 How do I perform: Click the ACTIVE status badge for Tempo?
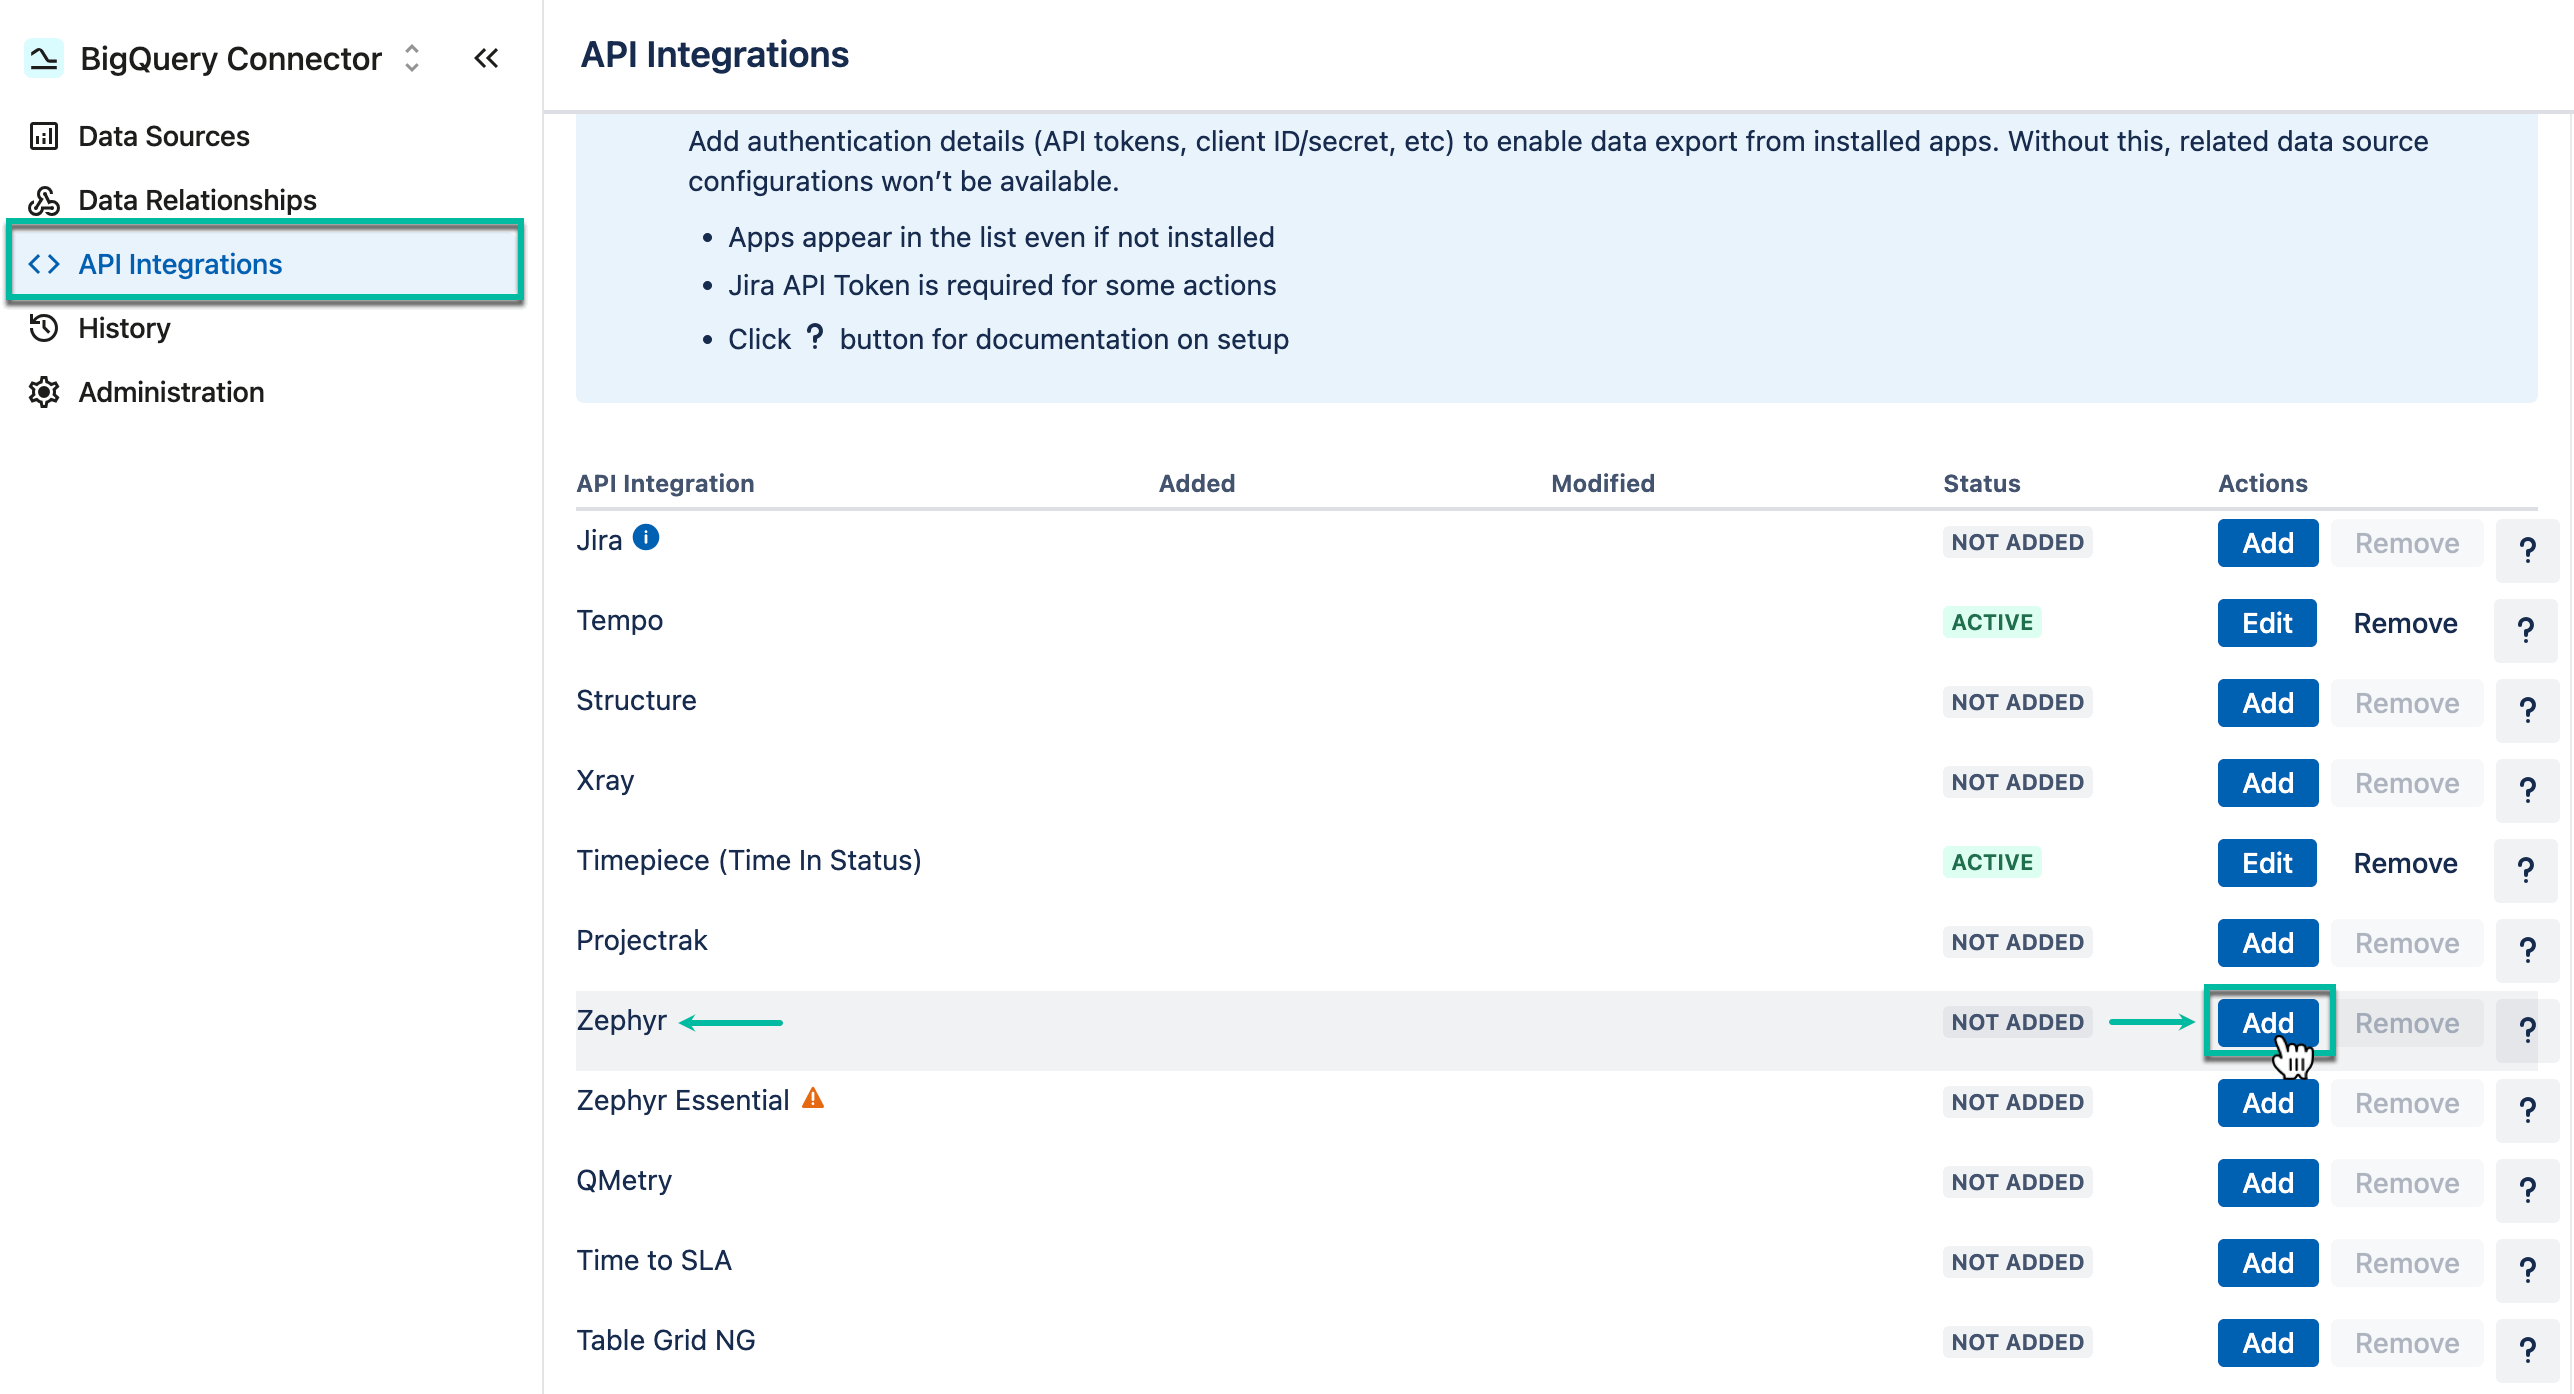[1991, 621]
